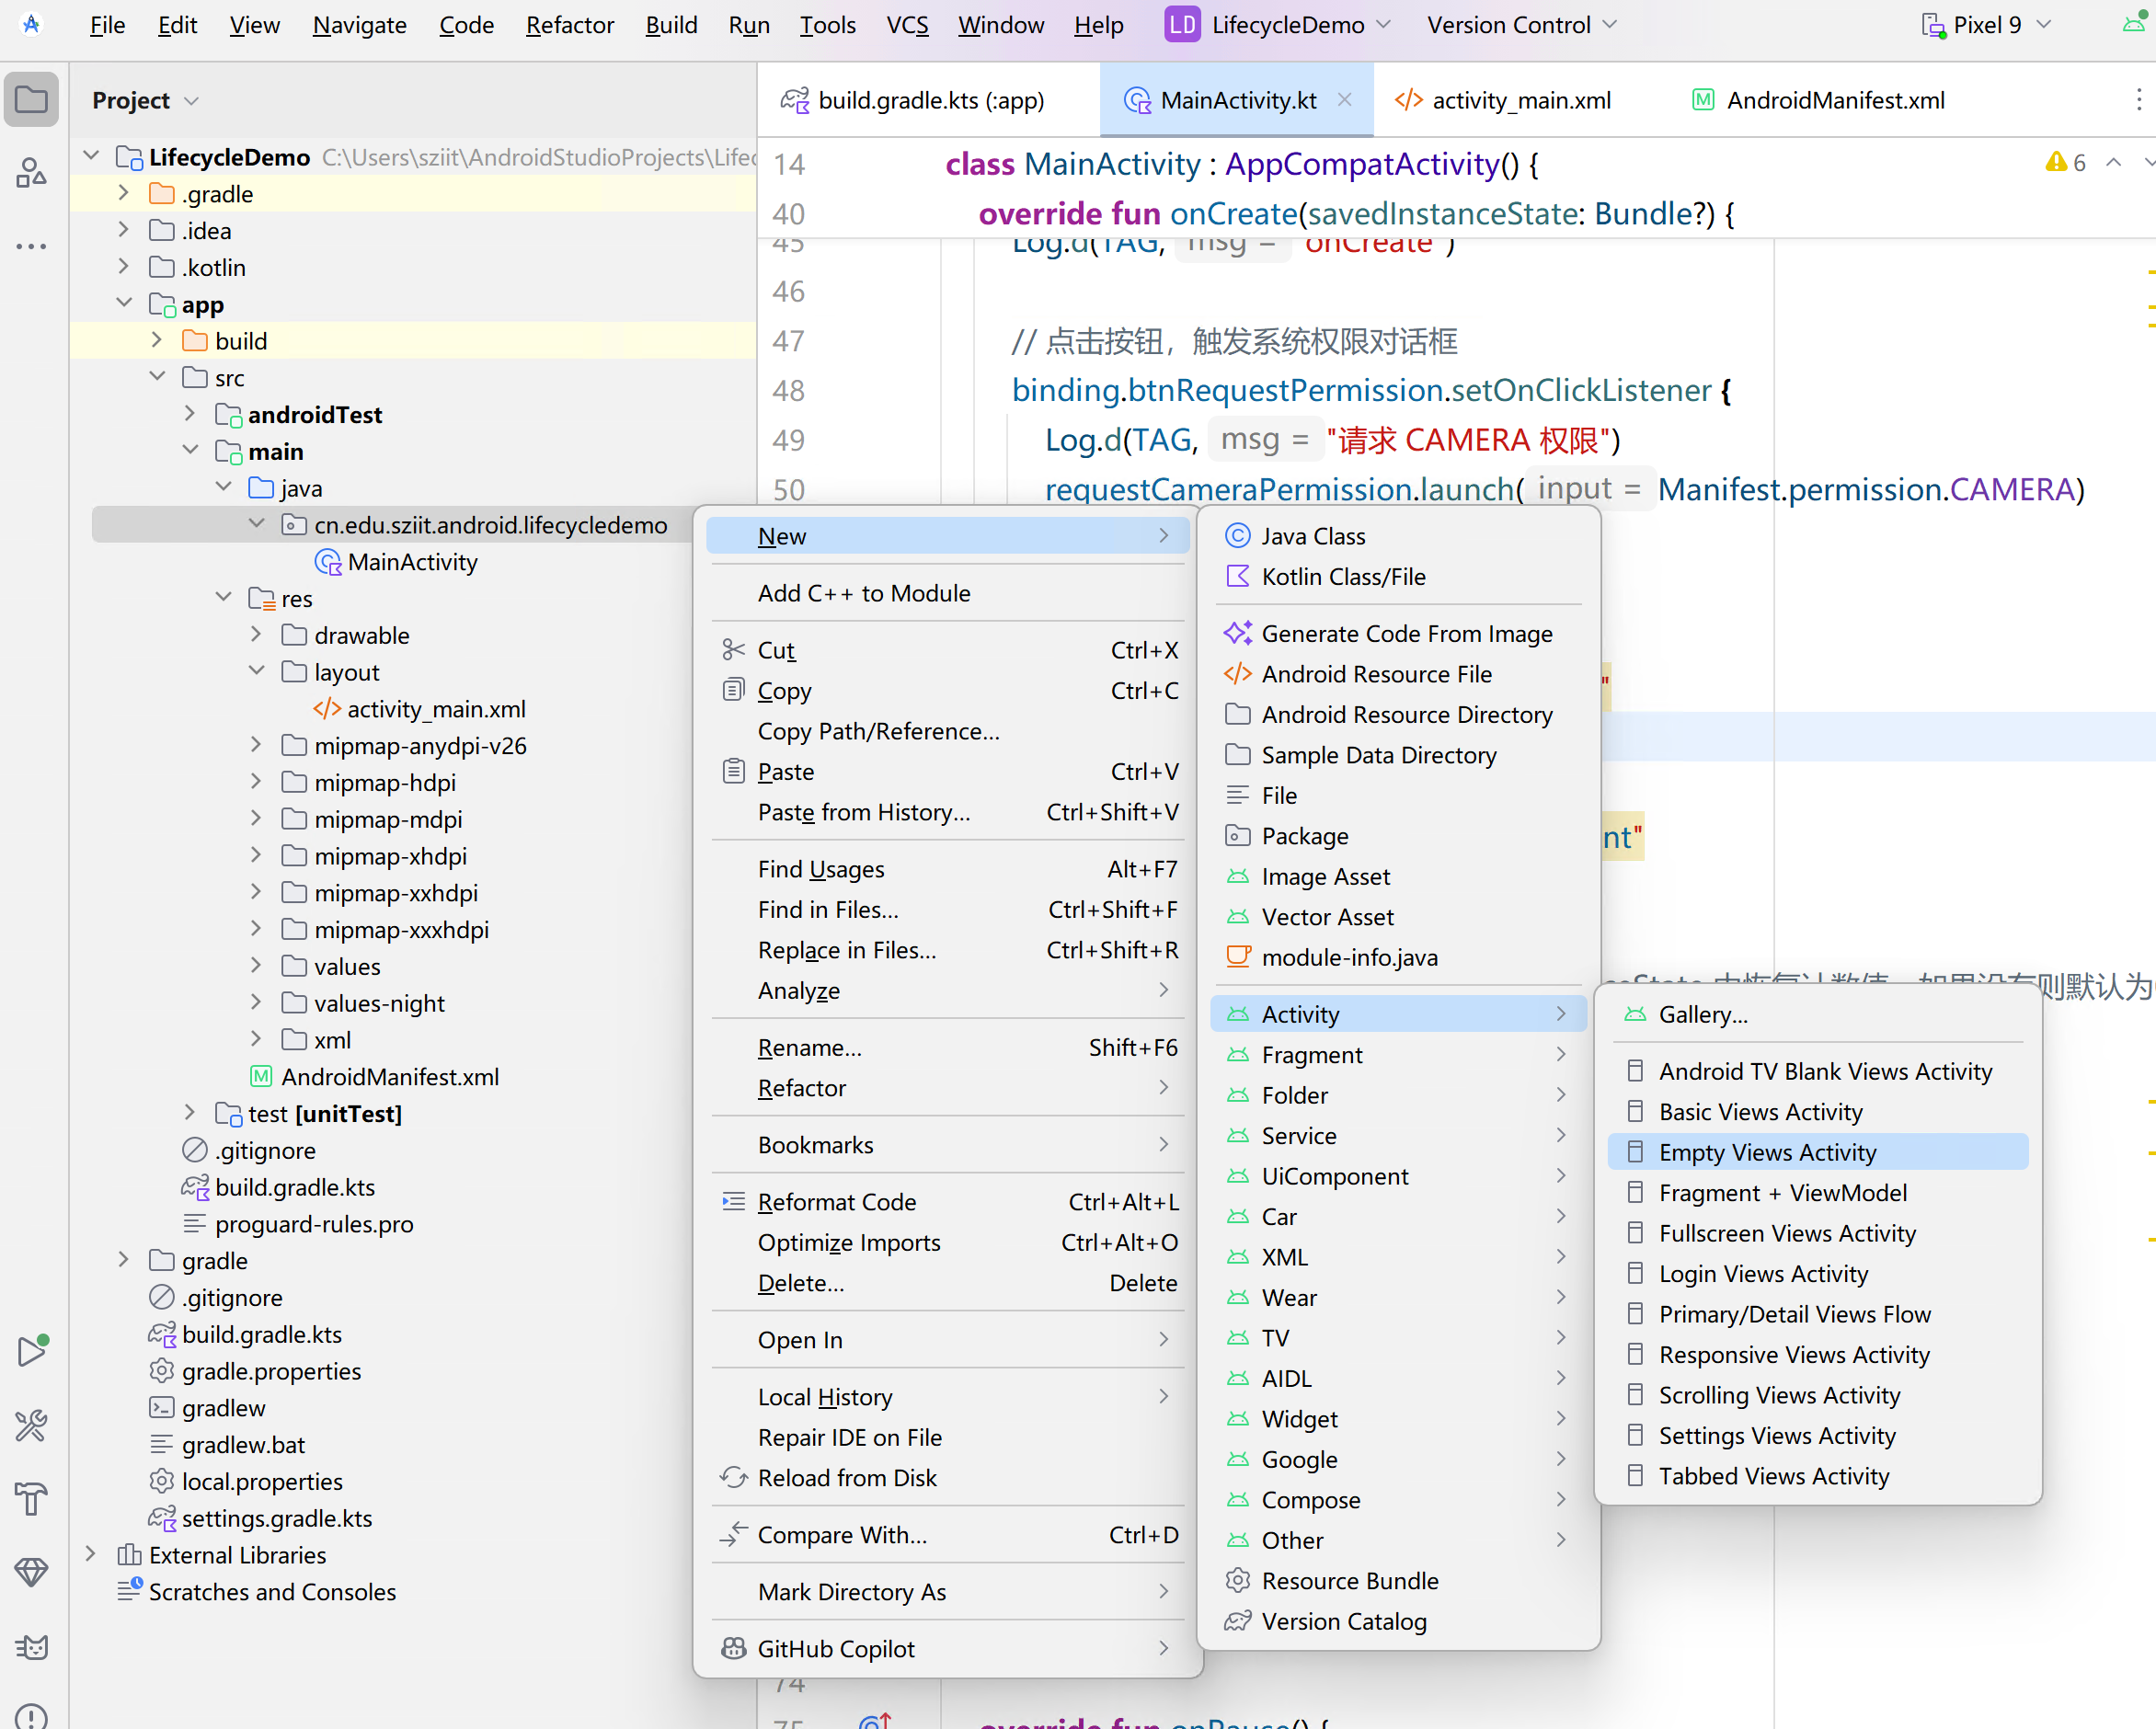This screenshot has width=2156, height=1729.
Task: Open the Structure tool window icon
Action: [31, 173]
